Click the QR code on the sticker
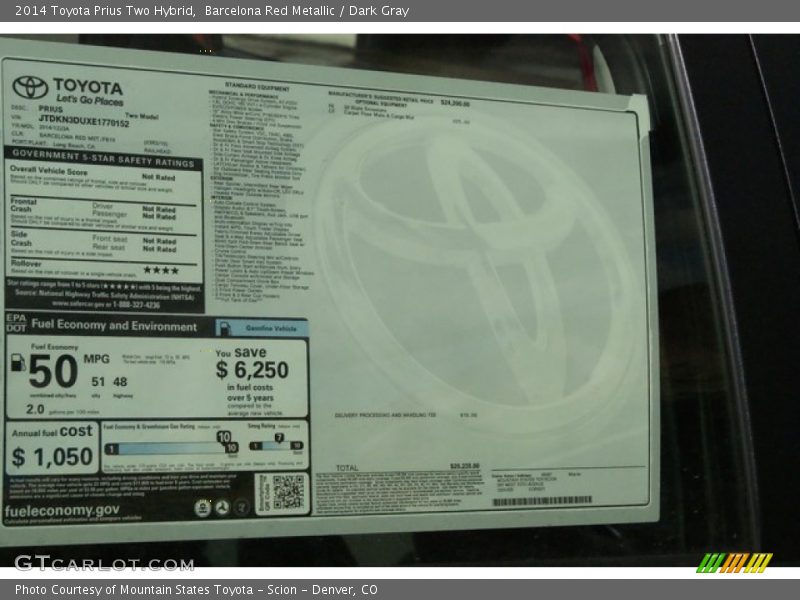 pyautogui.click(x=288, y=492)
